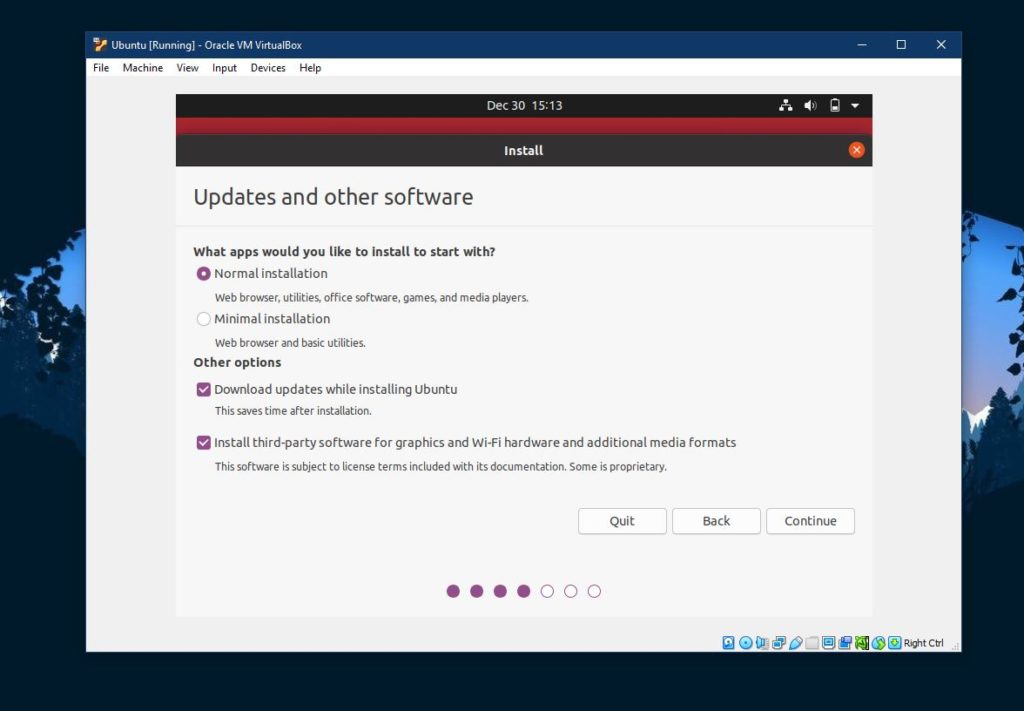
Task: Open the View menu
Action: pos(187,68)
